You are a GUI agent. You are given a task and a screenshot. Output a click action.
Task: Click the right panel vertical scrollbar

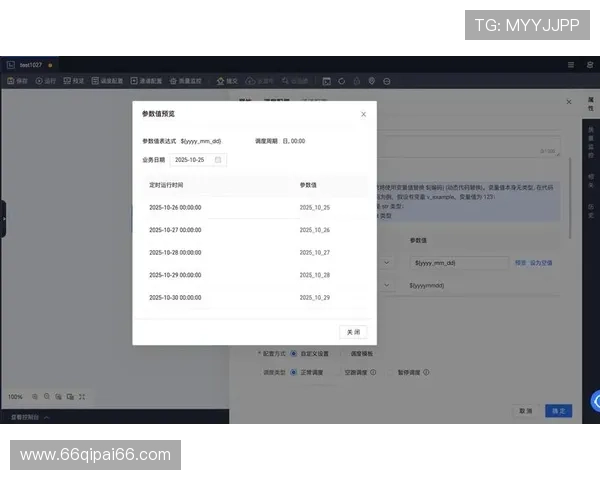[570, 198]
